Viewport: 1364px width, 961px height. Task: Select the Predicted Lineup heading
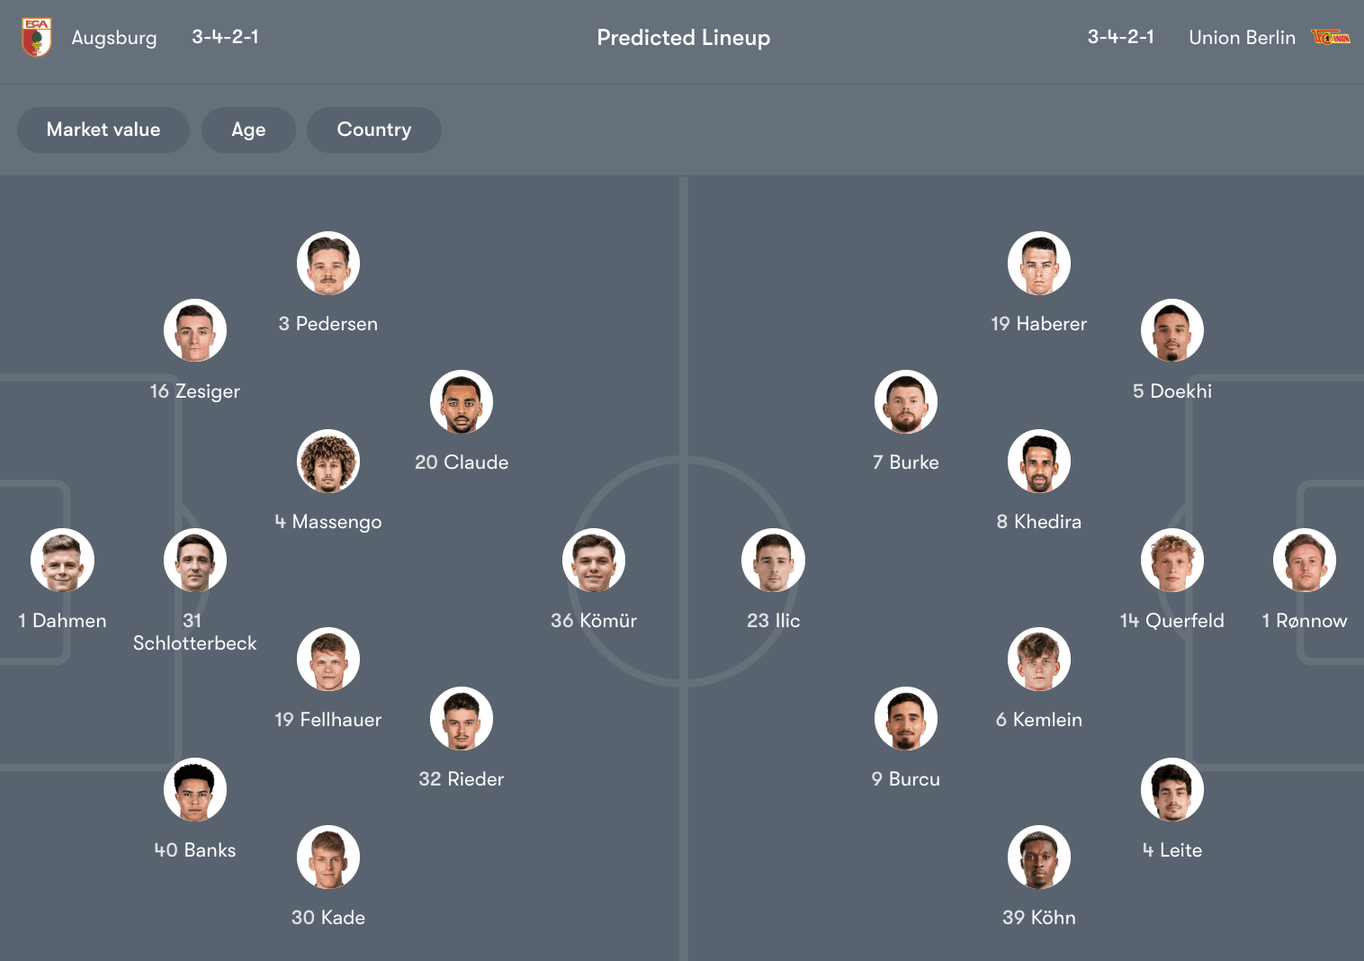pos(683,38)
